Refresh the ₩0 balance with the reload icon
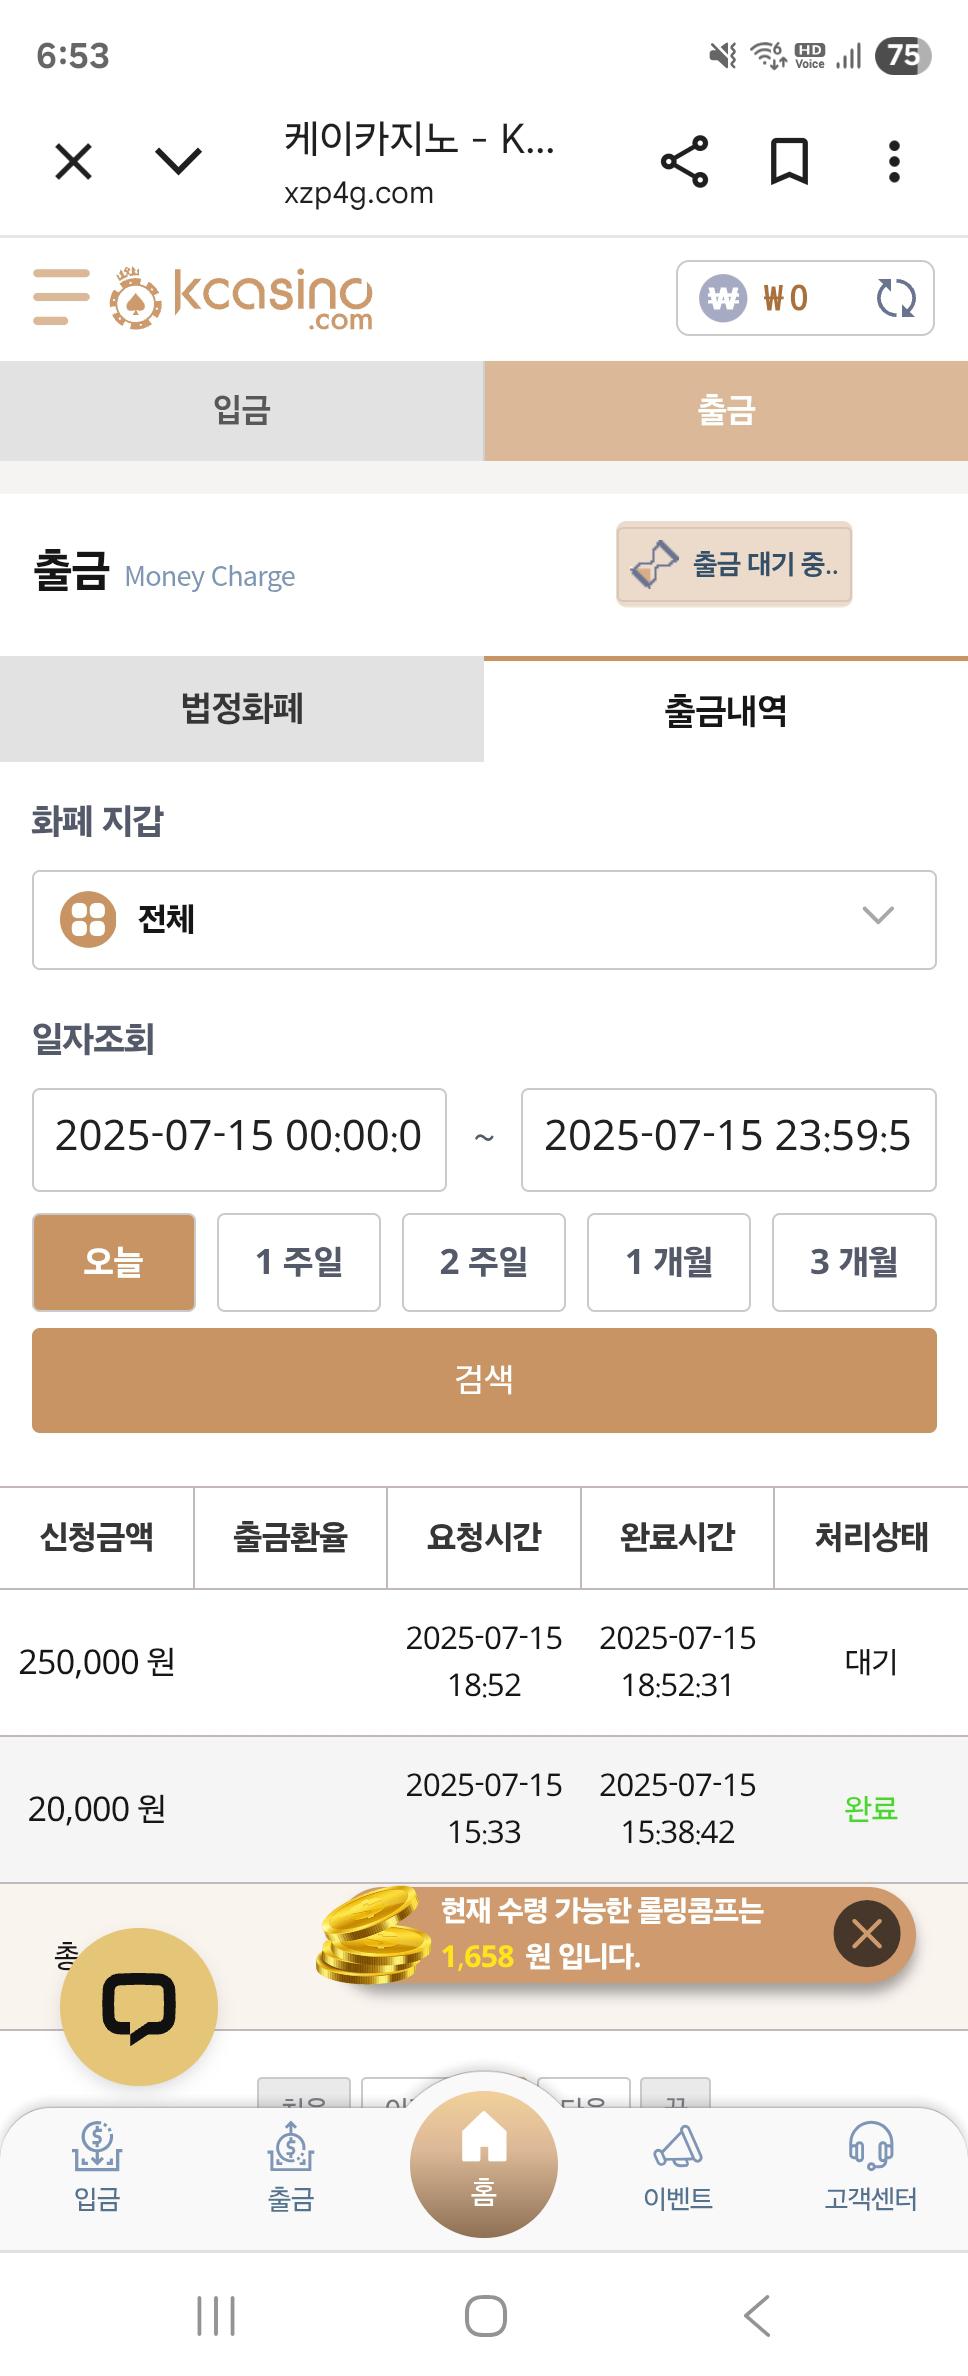Viewport: 968px width, 2376px height. [x=895, y=298]
